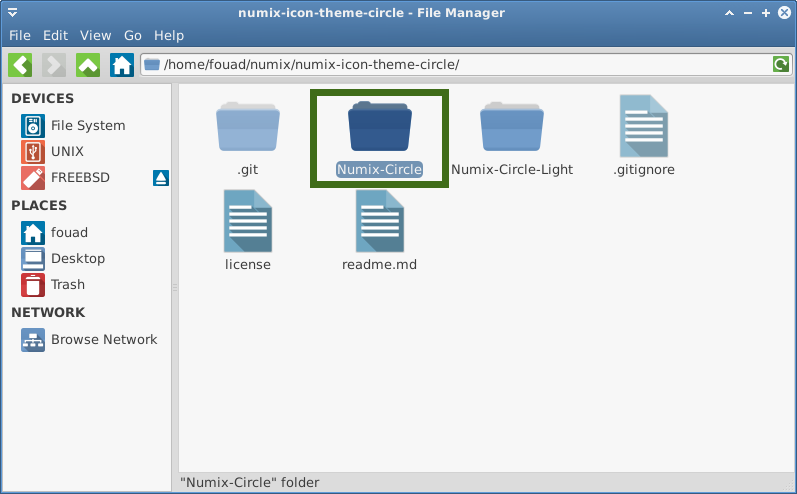Click the Browse Network label

point(104,339)
